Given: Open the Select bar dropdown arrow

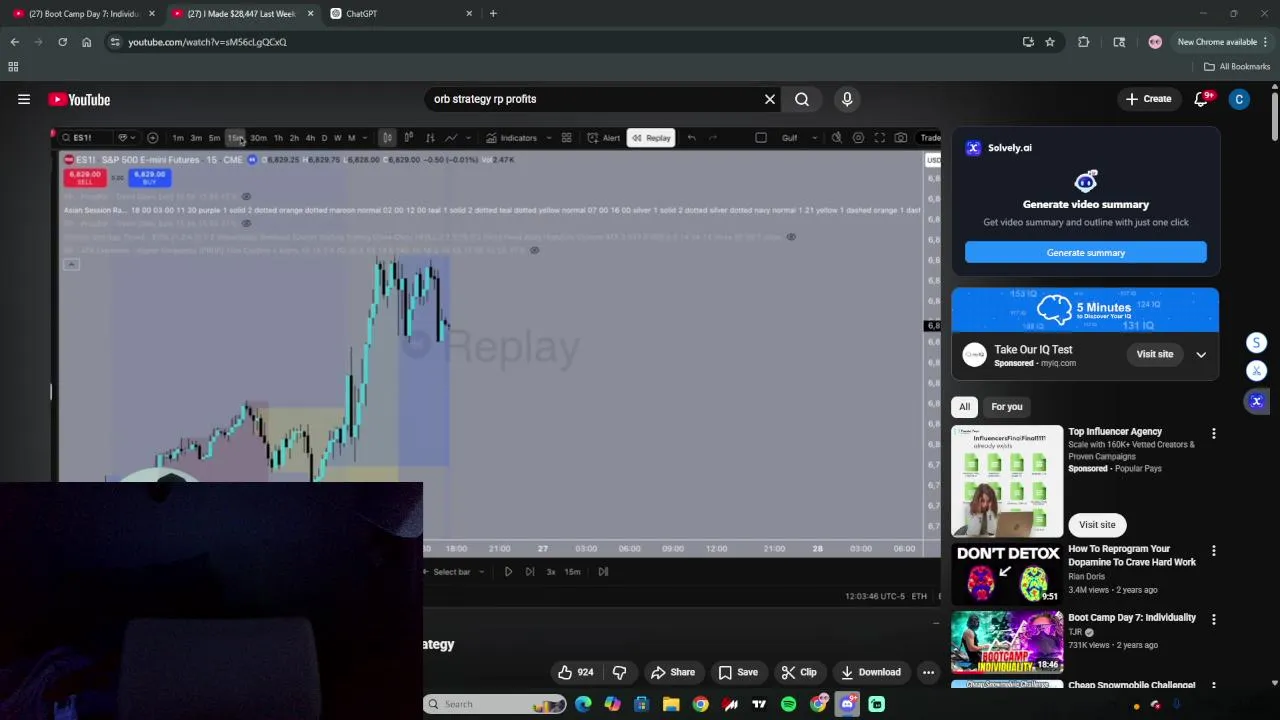Looking at the screenshot, I should [482, 572].
